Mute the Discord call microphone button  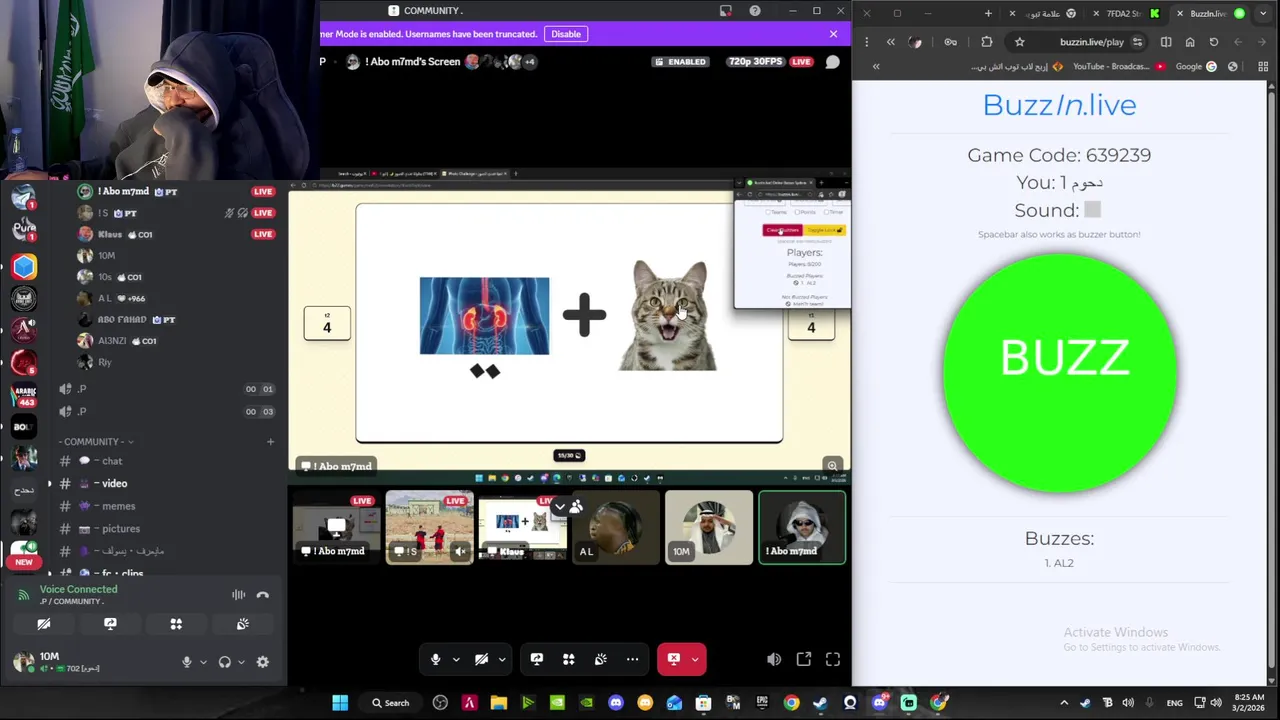click(435, 659)
